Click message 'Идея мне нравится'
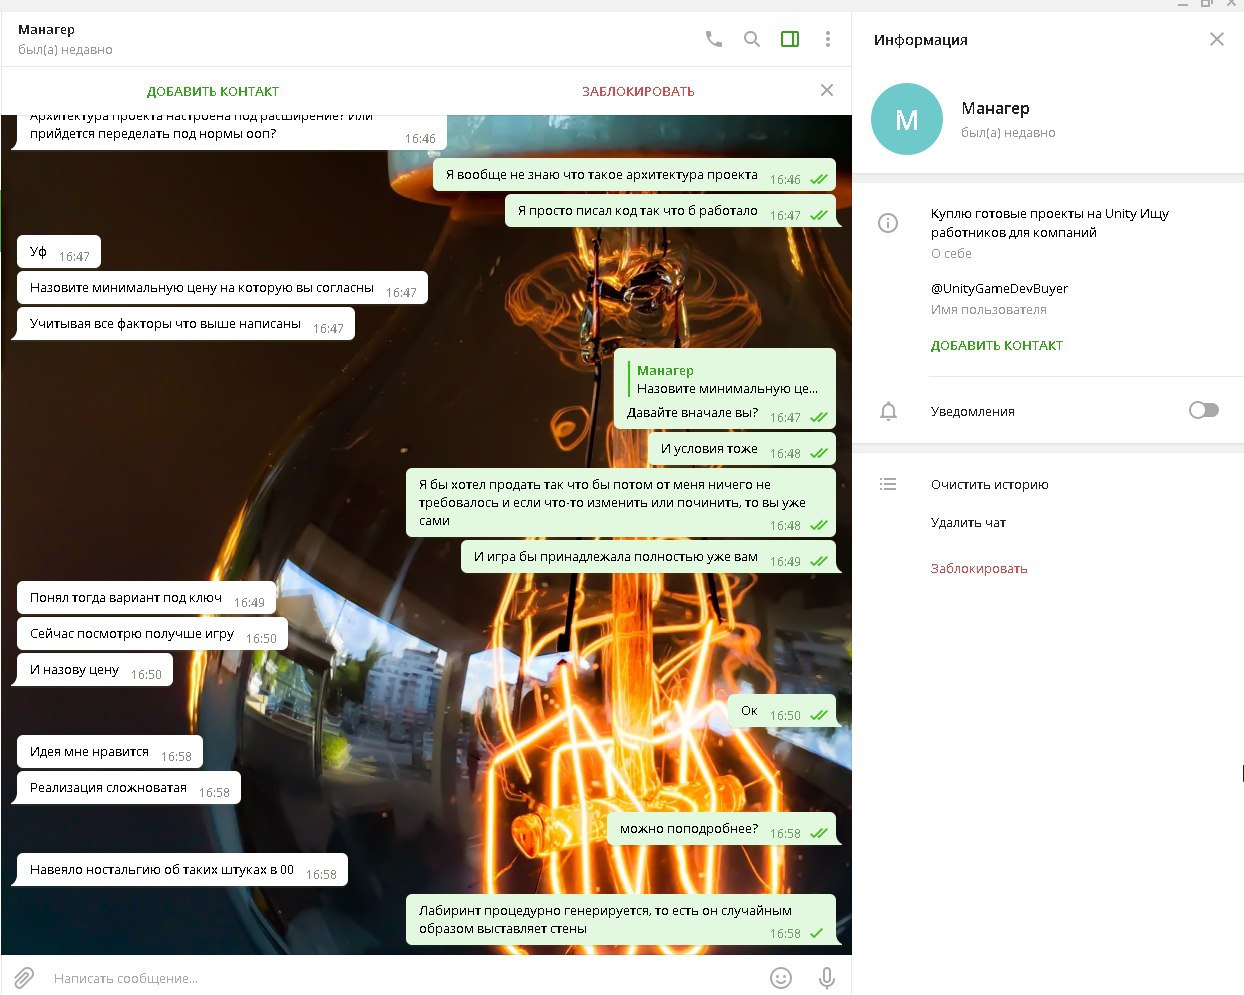This screenshot has height=995, width=1244. click(x=110, y=752)
